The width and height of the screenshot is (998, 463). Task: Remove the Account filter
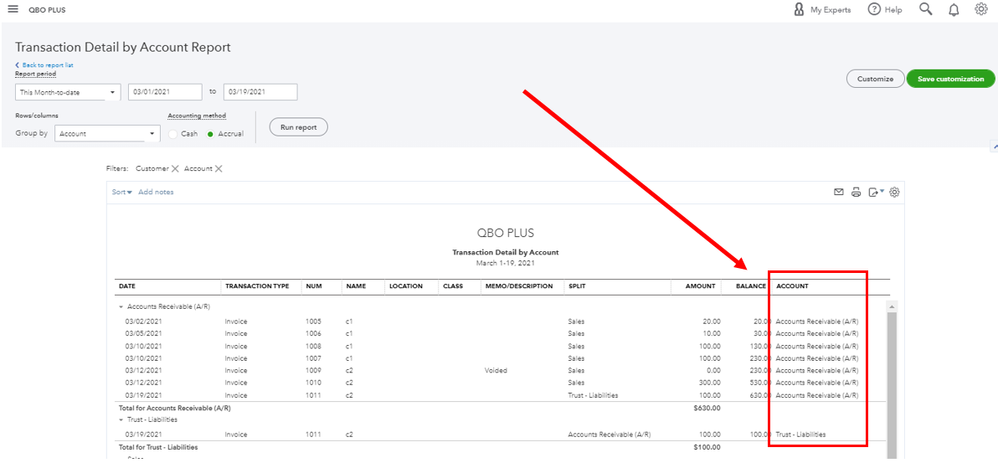pyautogui.click(x=218, y=169)
